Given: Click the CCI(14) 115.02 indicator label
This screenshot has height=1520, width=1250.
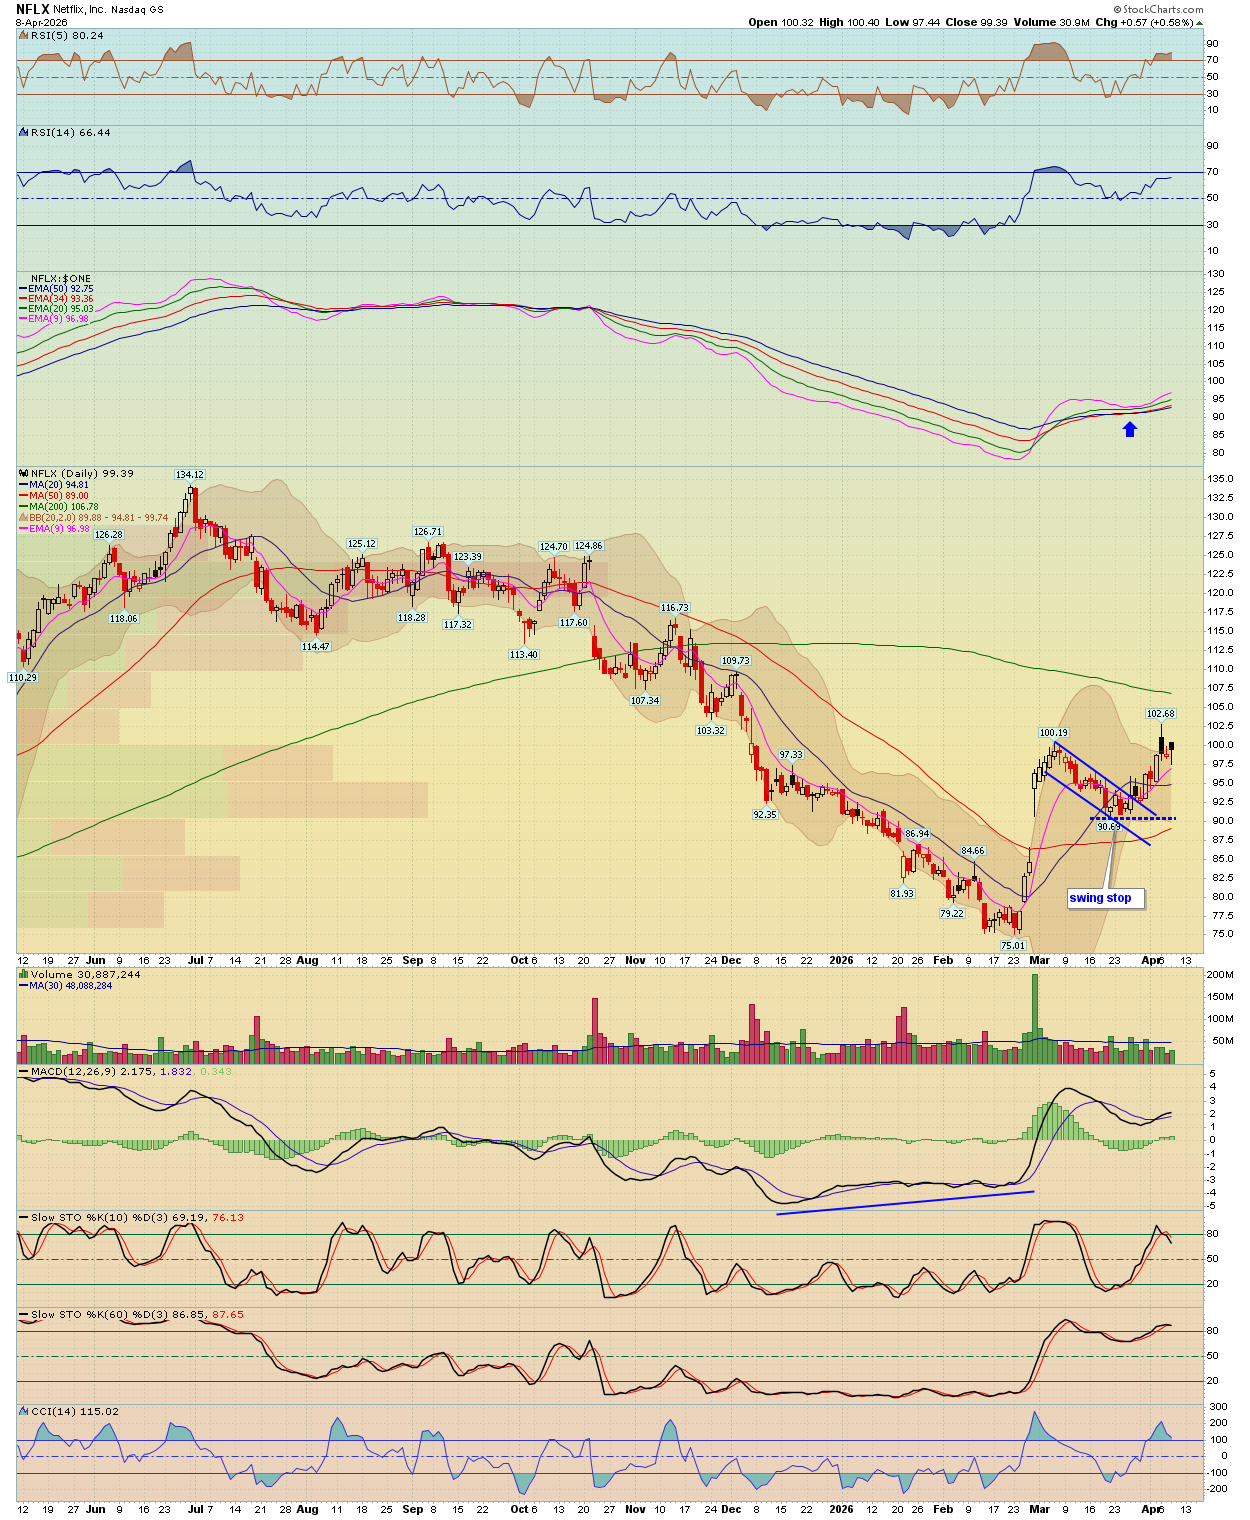Looking at the screenshot, I should tap(74, 1411).
